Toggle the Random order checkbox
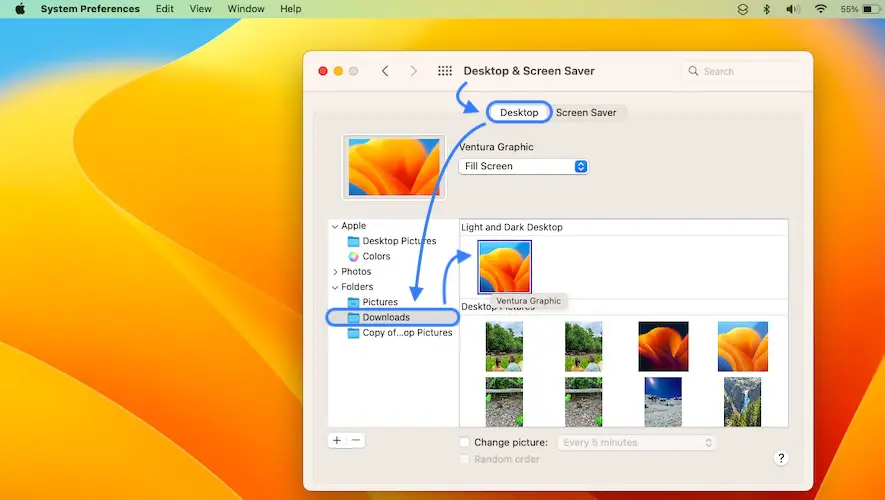Screen dimensions: 885x500 point(464,459)
